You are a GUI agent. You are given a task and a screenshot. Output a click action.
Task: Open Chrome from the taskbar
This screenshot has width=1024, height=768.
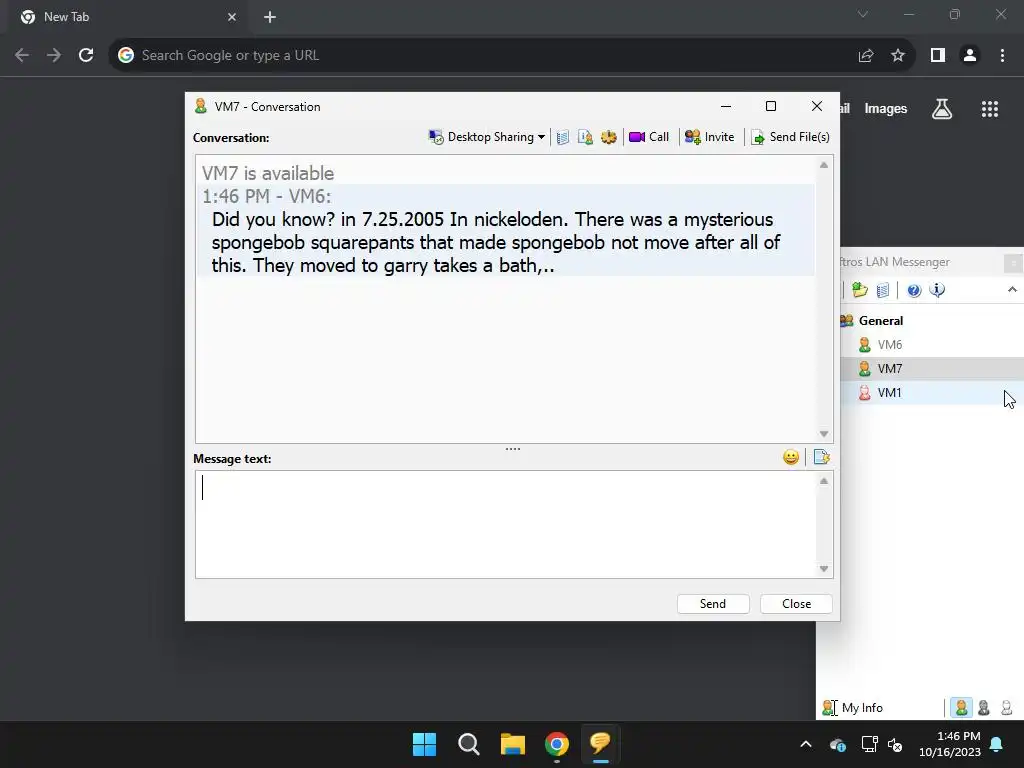(x=557, y=744)
